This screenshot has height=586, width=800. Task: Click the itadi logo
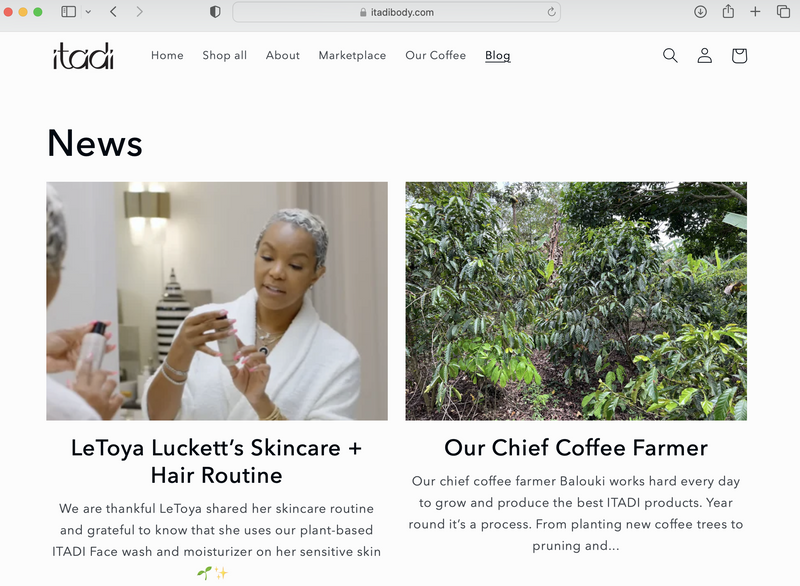(84, 56)
